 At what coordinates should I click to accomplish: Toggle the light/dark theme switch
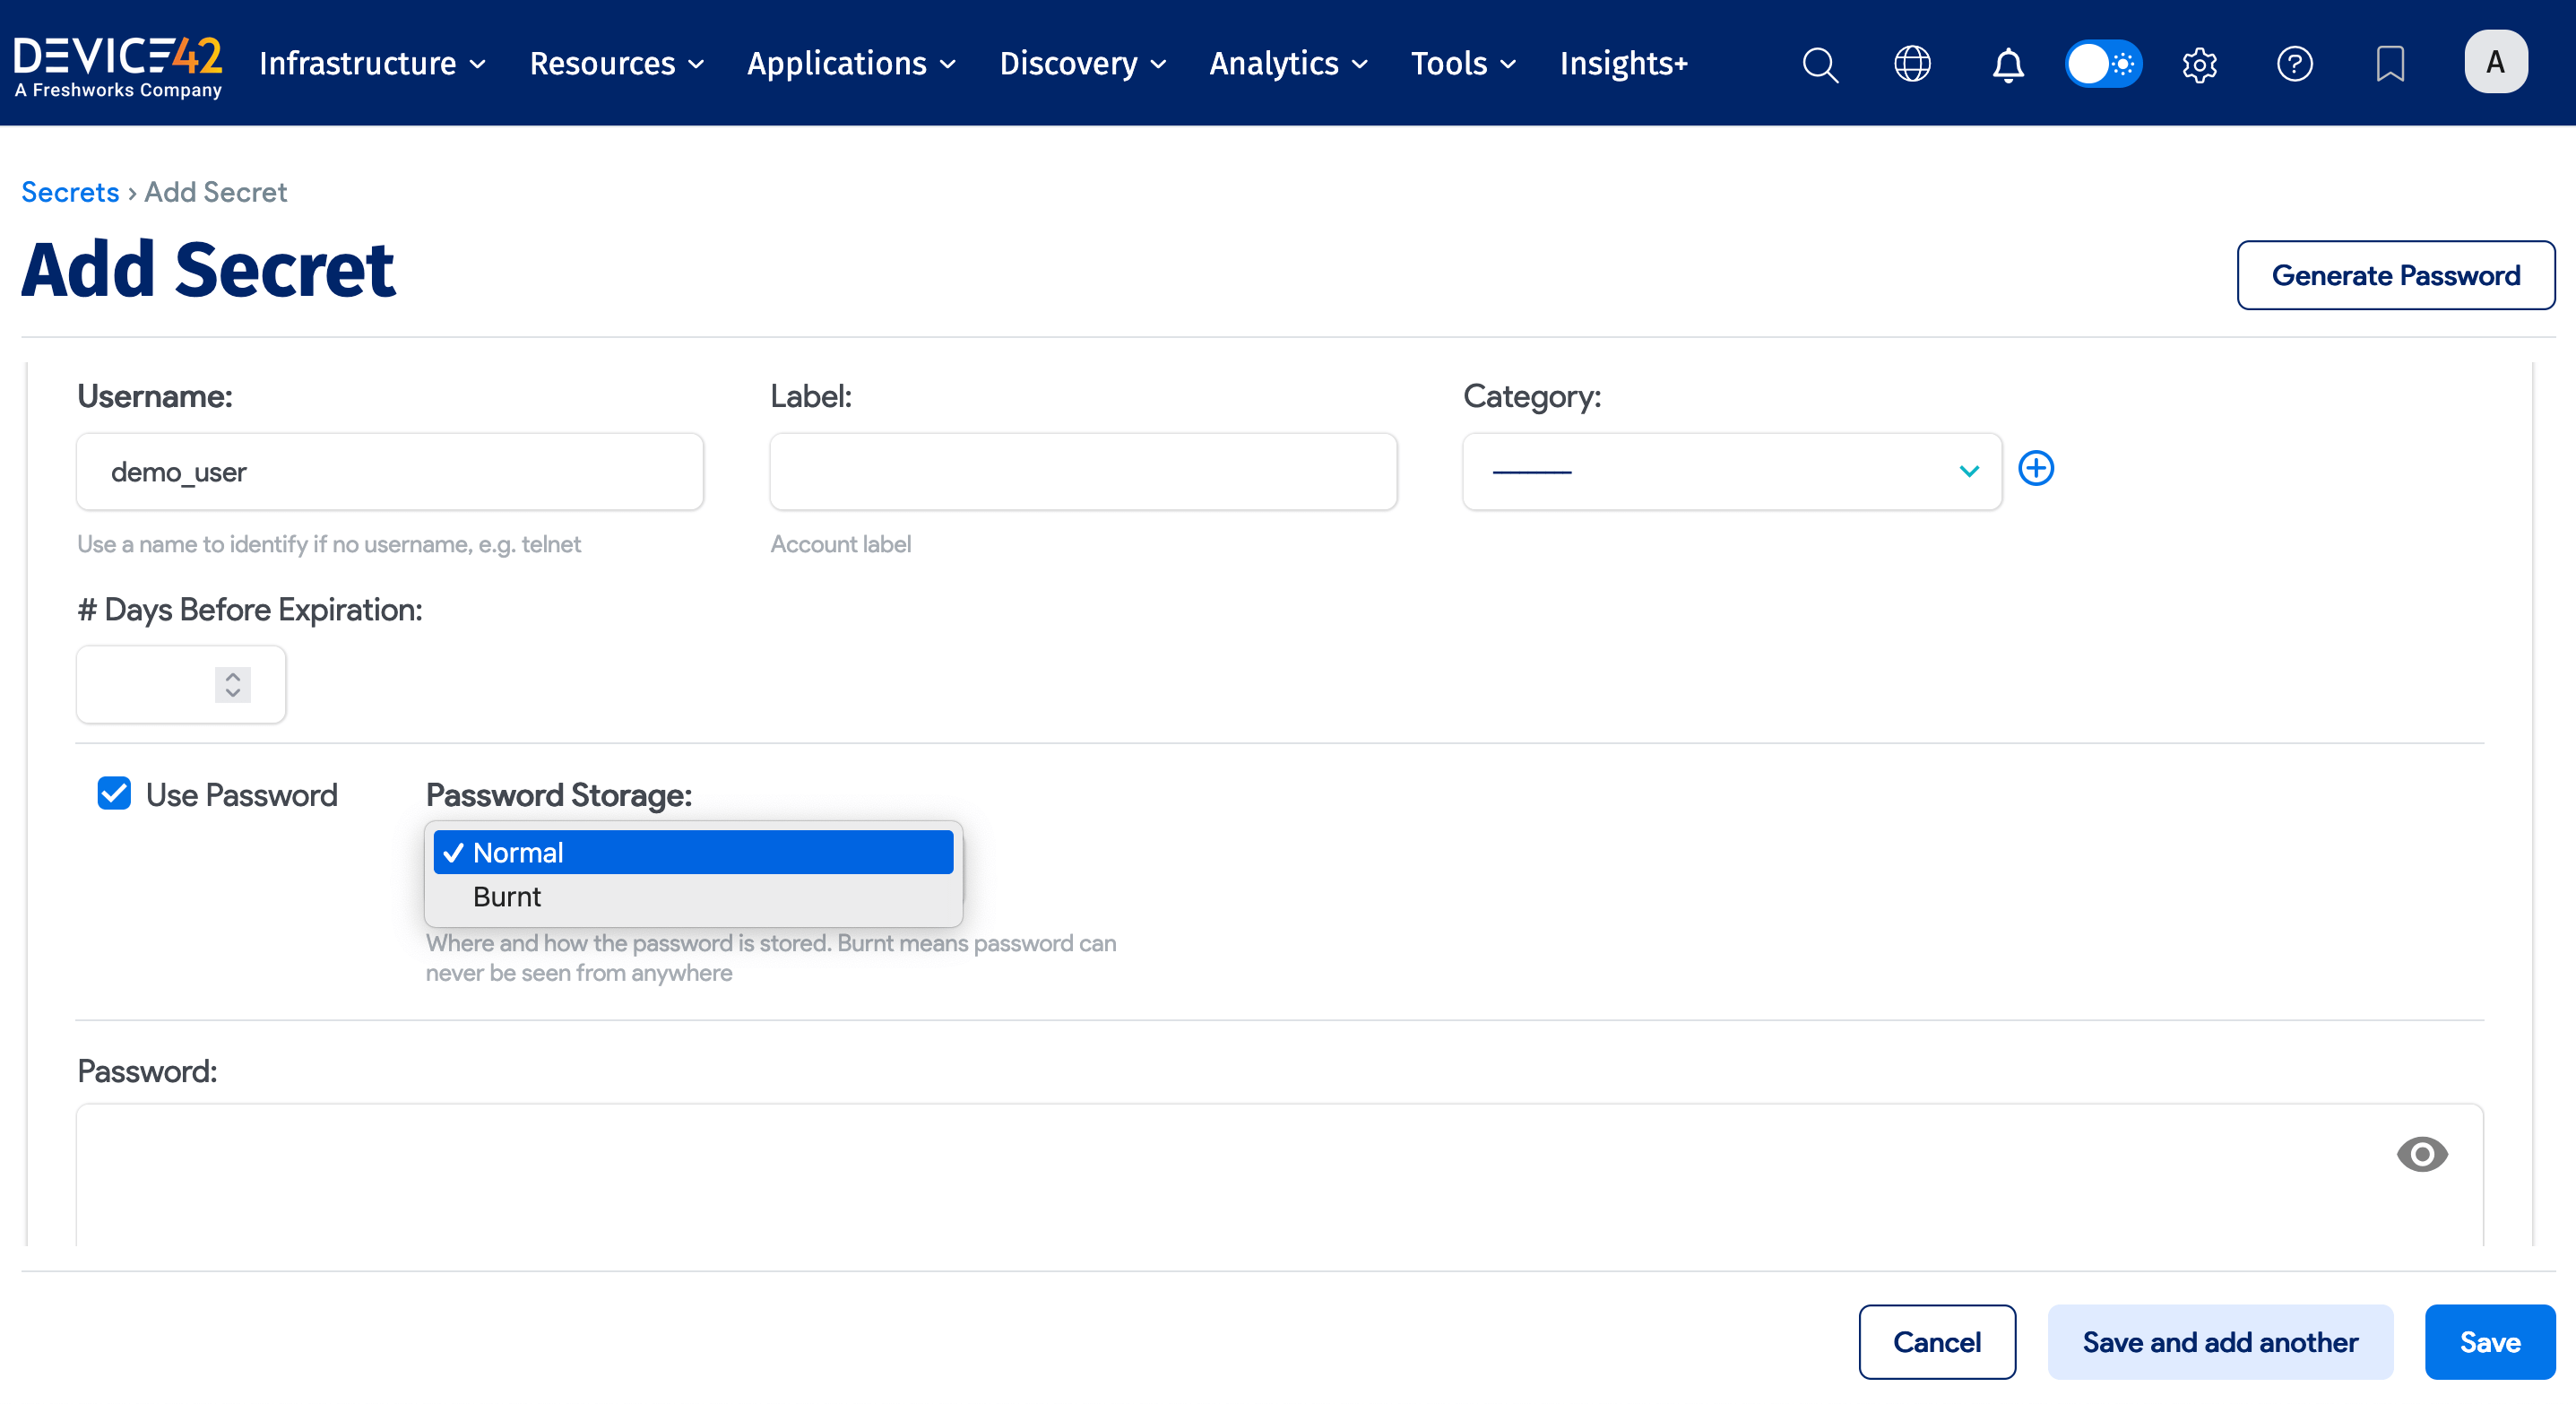2103,64
